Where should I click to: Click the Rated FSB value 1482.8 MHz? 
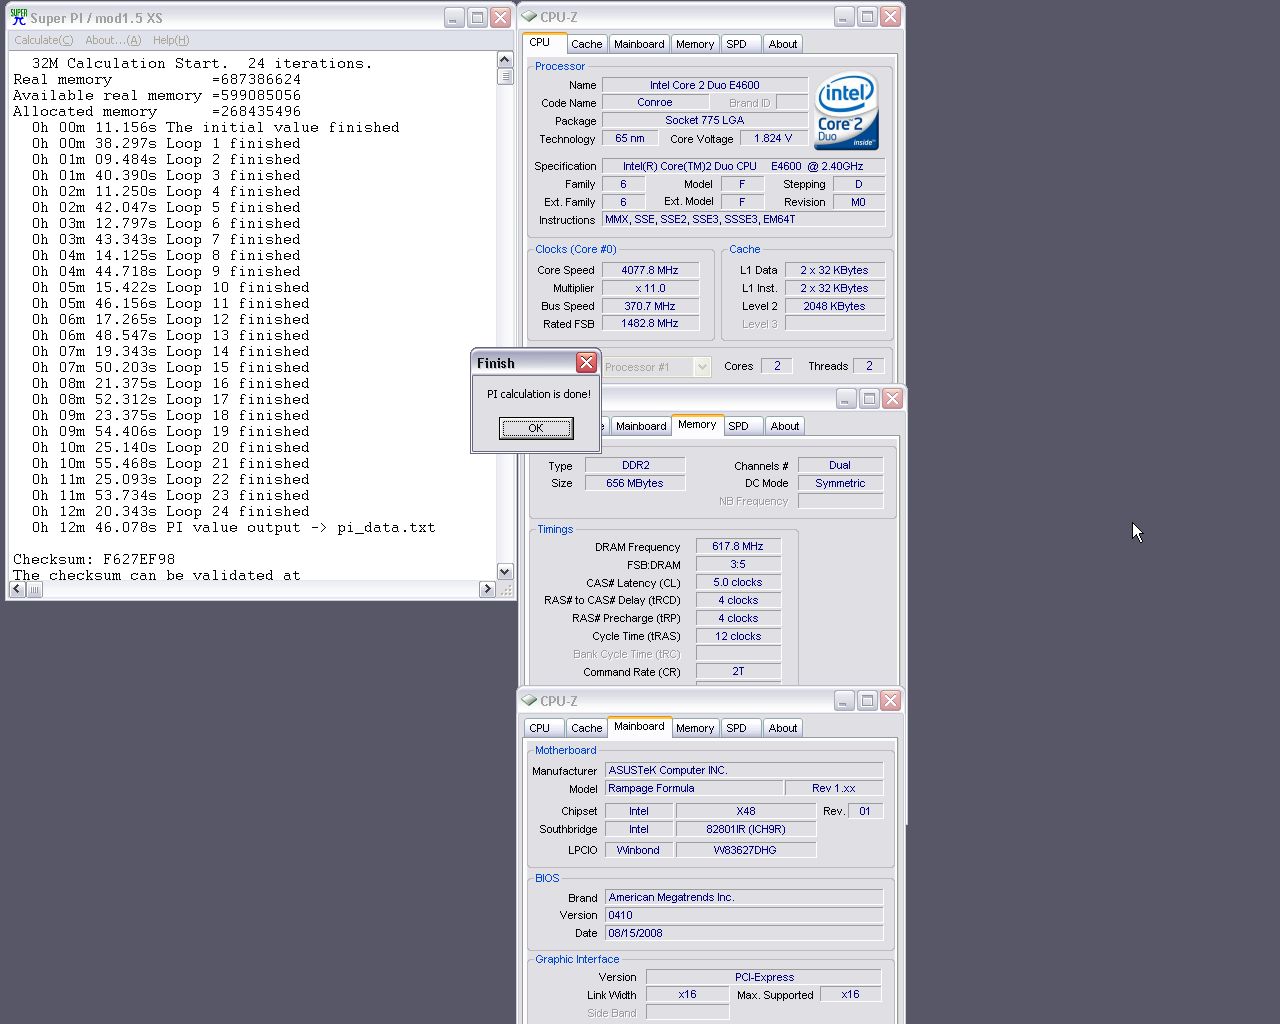[650, 324]
